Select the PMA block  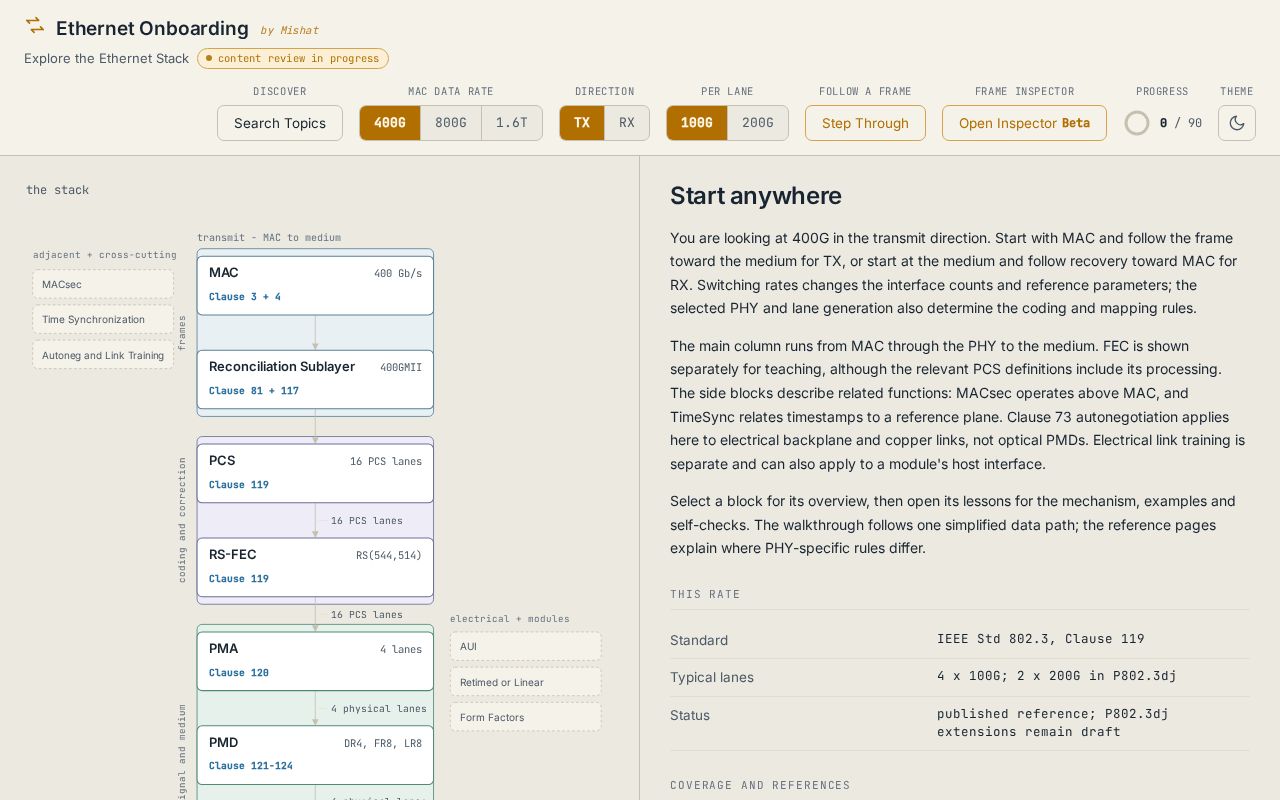click(x=315, y=661)
